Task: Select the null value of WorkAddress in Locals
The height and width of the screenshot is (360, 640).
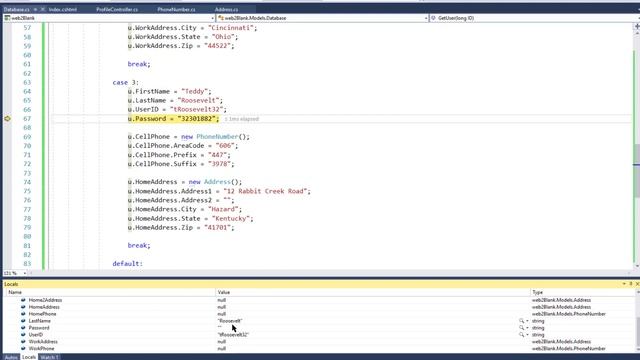Action: pos(222,342)
